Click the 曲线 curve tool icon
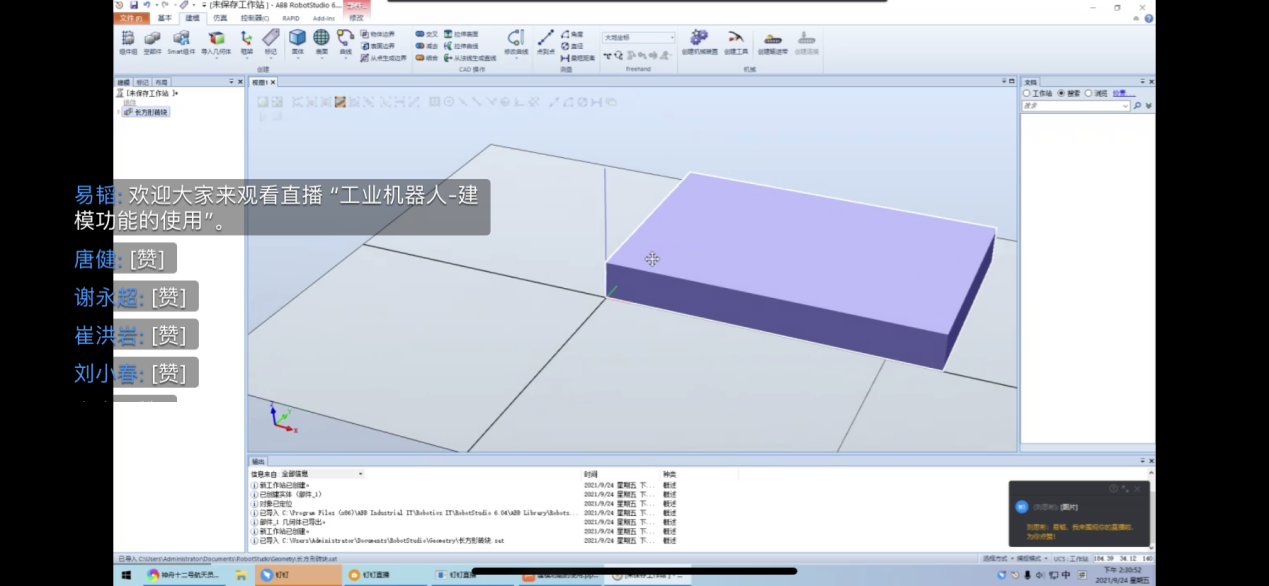The width and height of the screenshot is (1269, 586). click(345, 41)
